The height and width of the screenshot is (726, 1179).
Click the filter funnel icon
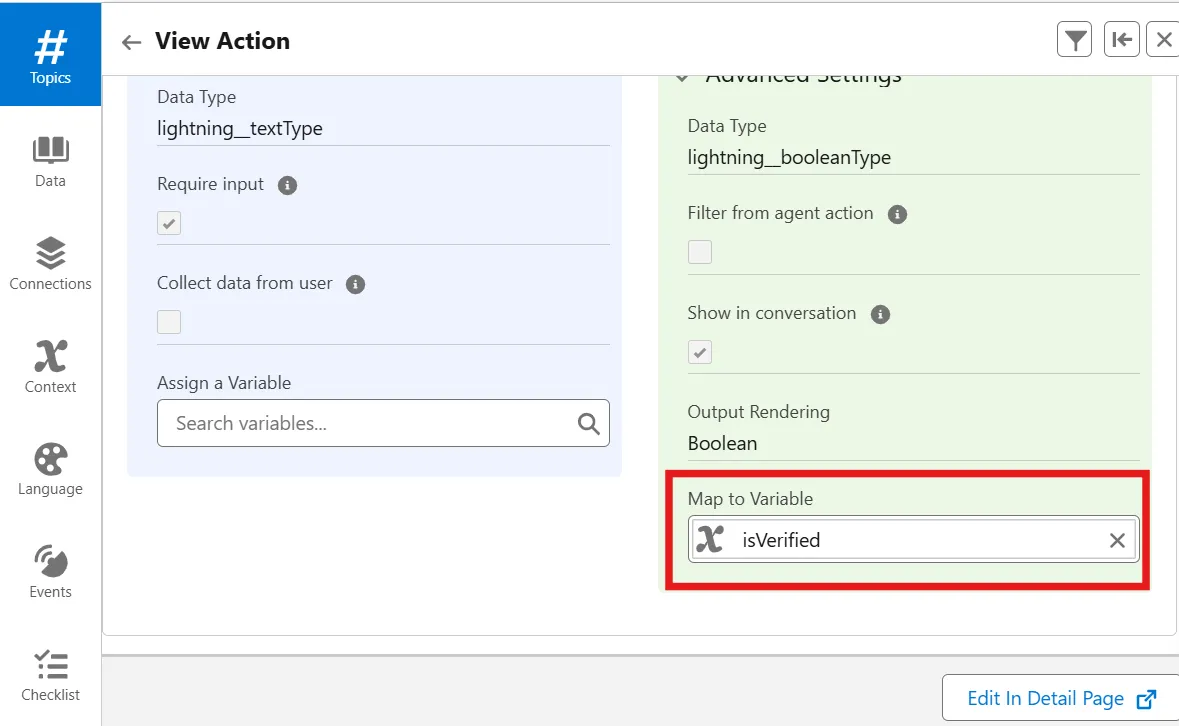coord(1074,40)
